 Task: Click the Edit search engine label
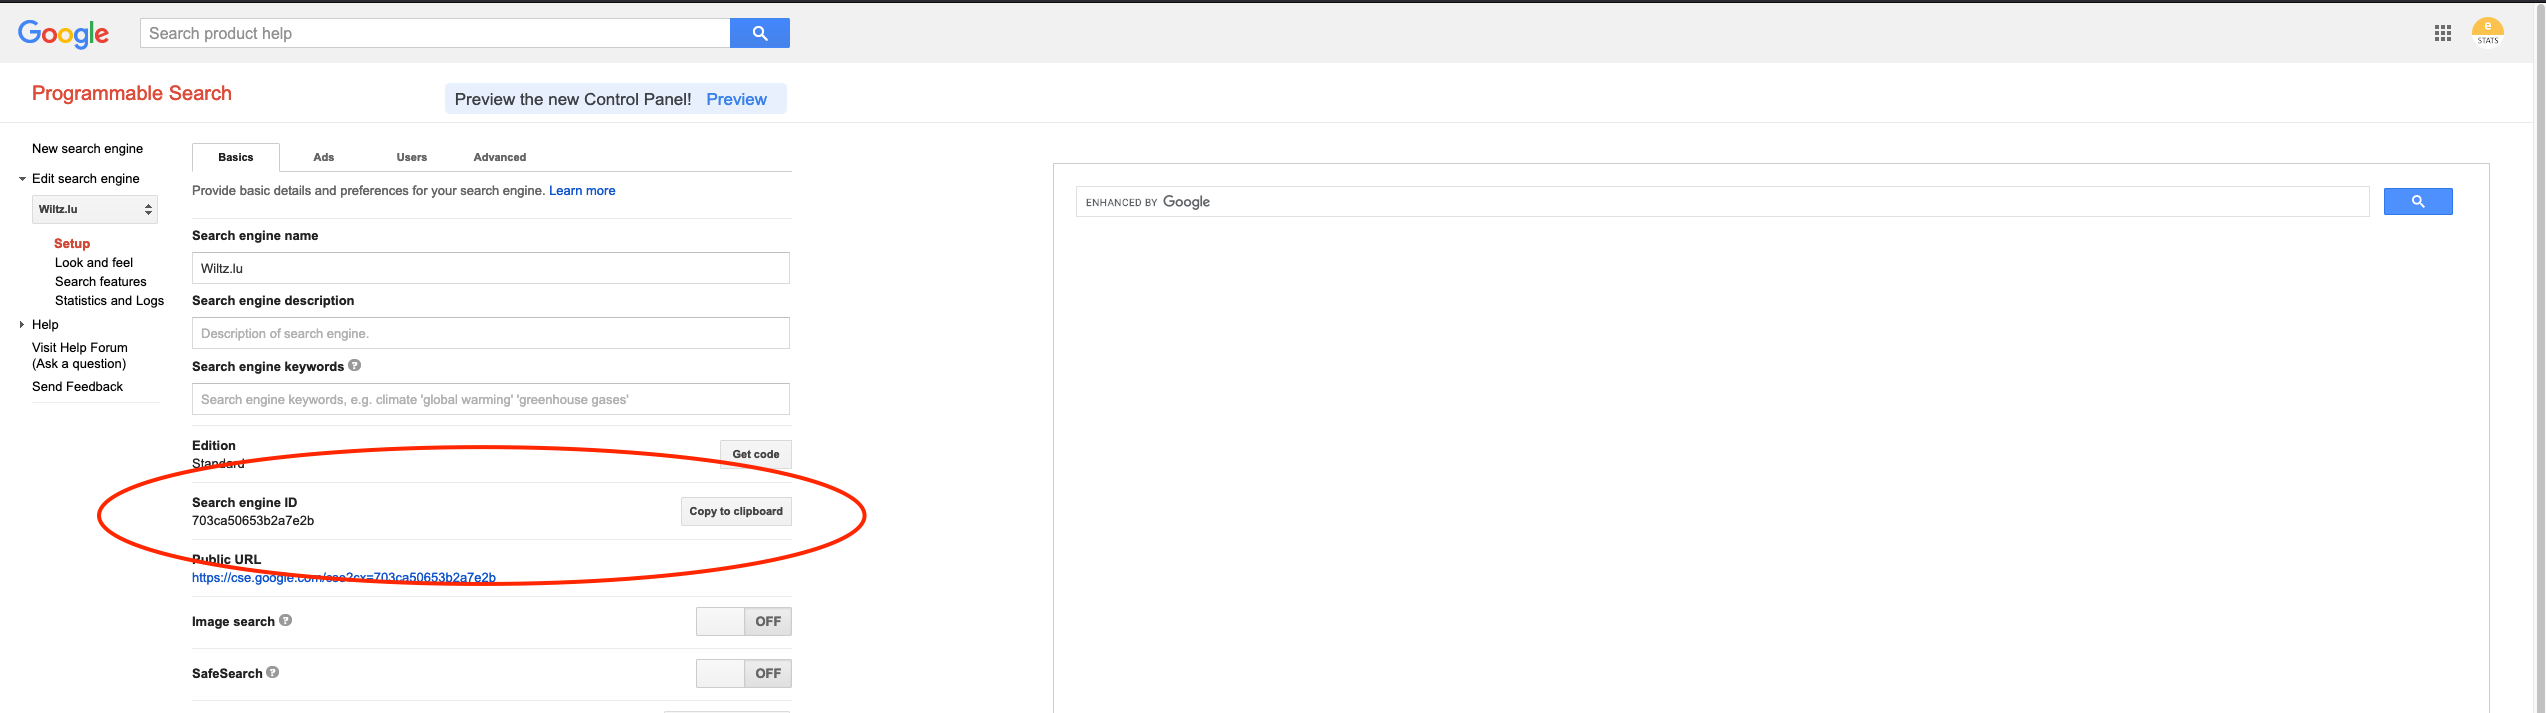(86, 178)
